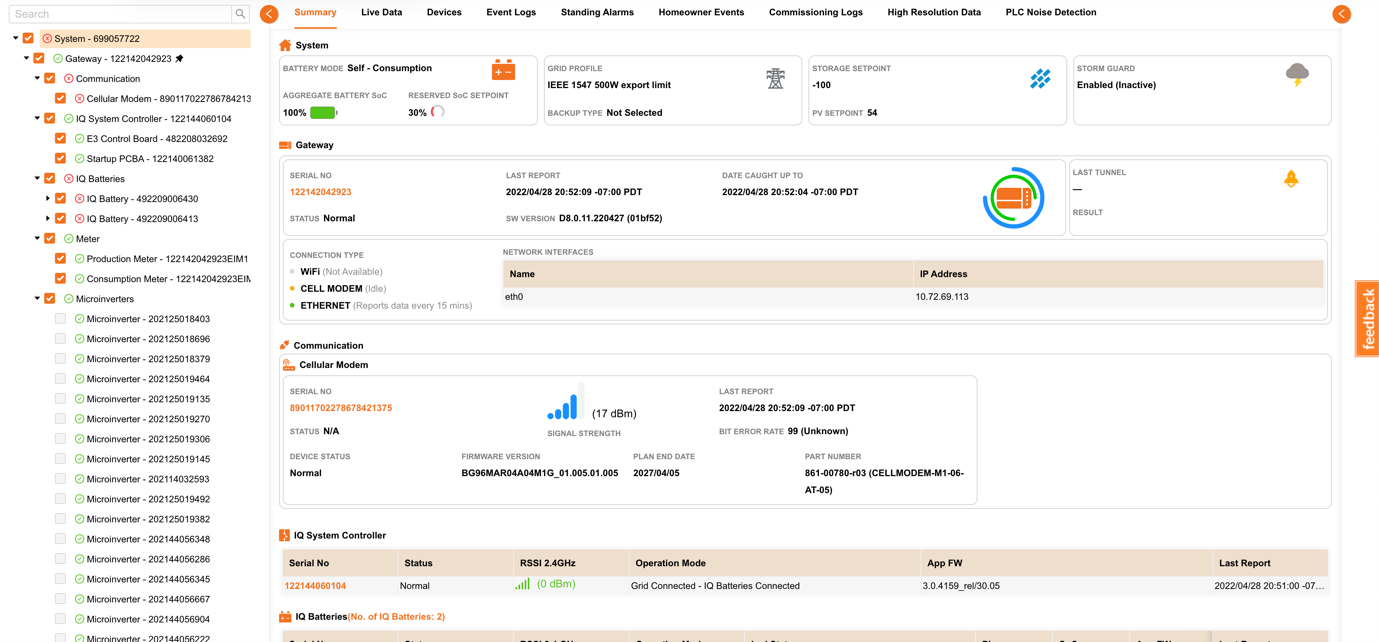This screenshot has height=642, width=1379.
Task: Open the Commissioning Logs tab
Action: 816,13
